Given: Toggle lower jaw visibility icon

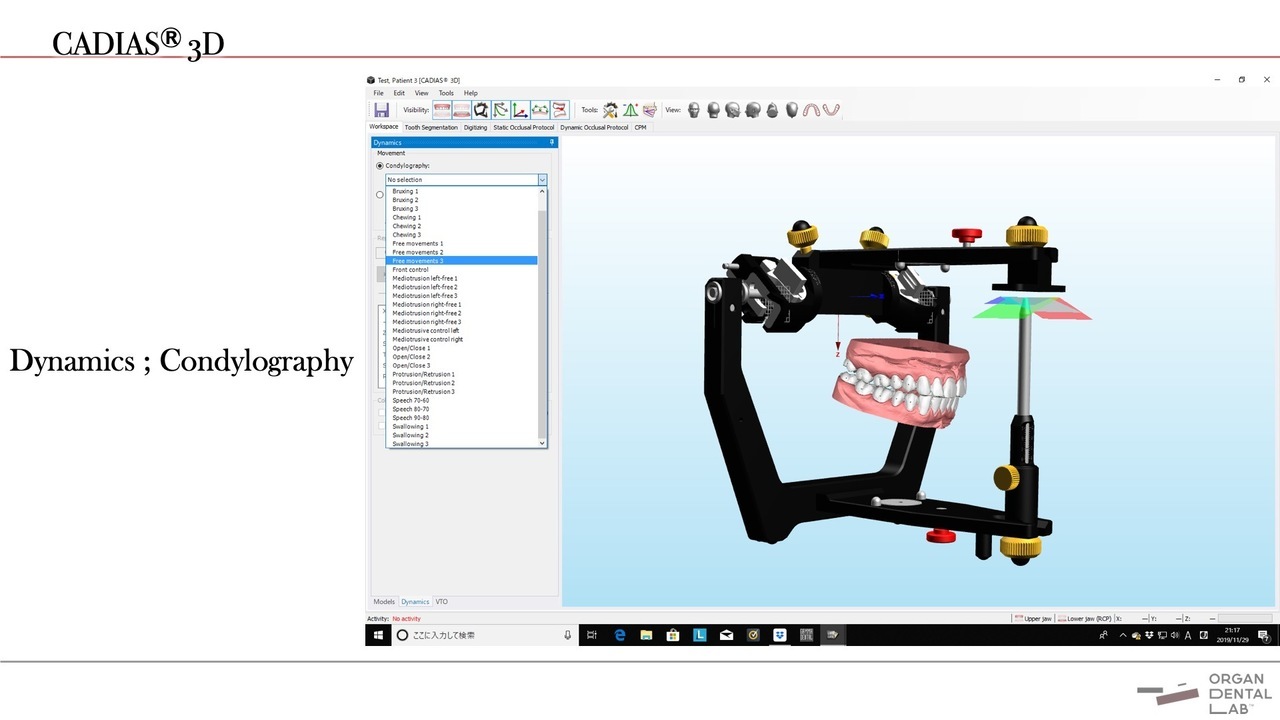Looking at the screenshot, I should click(x=461, y=110).
